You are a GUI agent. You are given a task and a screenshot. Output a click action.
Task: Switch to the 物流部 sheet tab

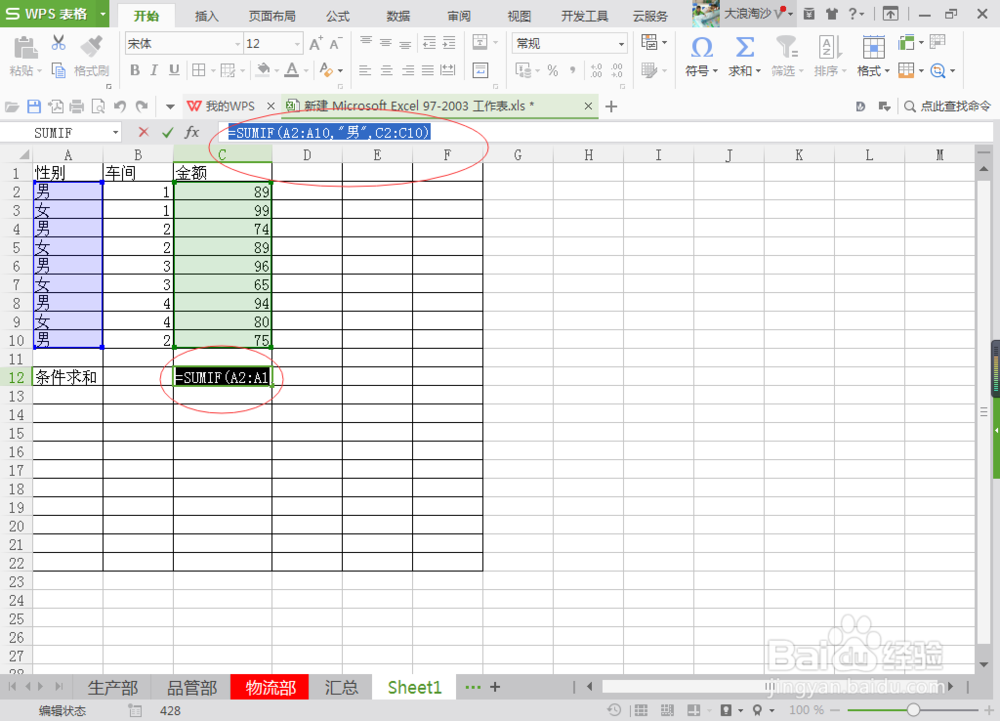(270, 687)
